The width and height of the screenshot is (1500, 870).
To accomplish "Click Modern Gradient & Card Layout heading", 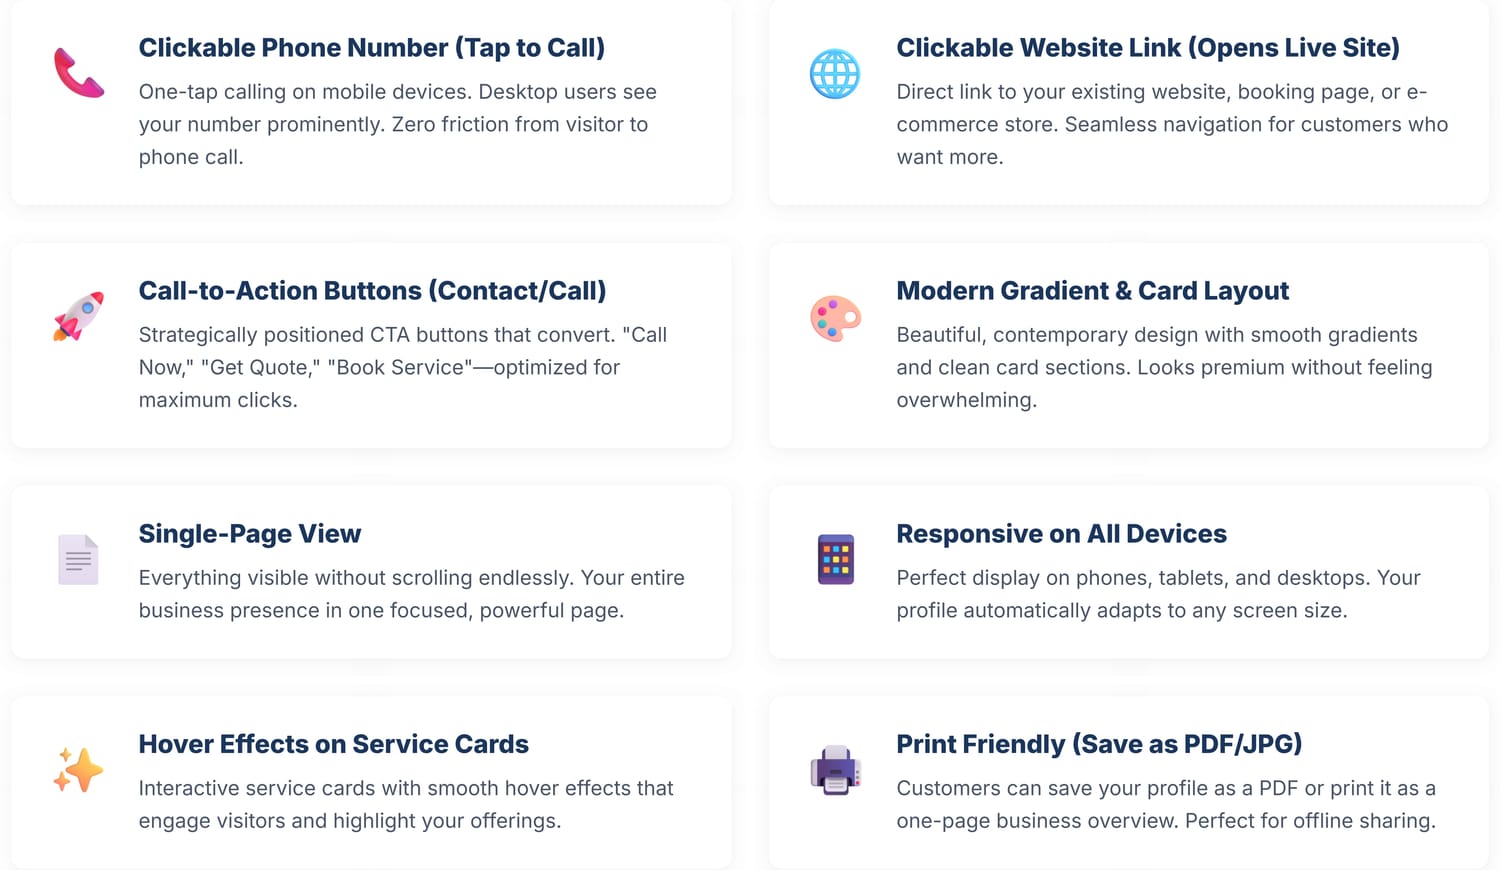I will pos(1092,291).
